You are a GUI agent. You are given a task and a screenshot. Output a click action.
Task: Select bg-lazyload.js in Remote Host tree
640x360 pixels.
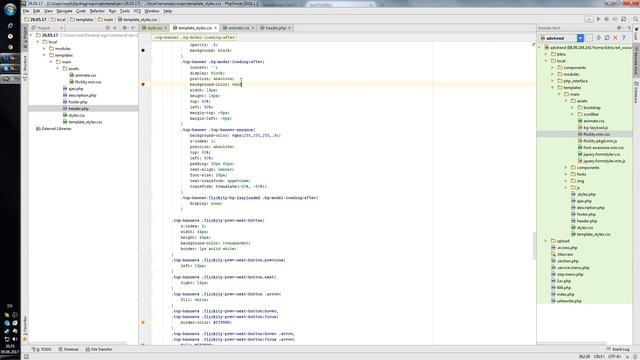[593, 127]
